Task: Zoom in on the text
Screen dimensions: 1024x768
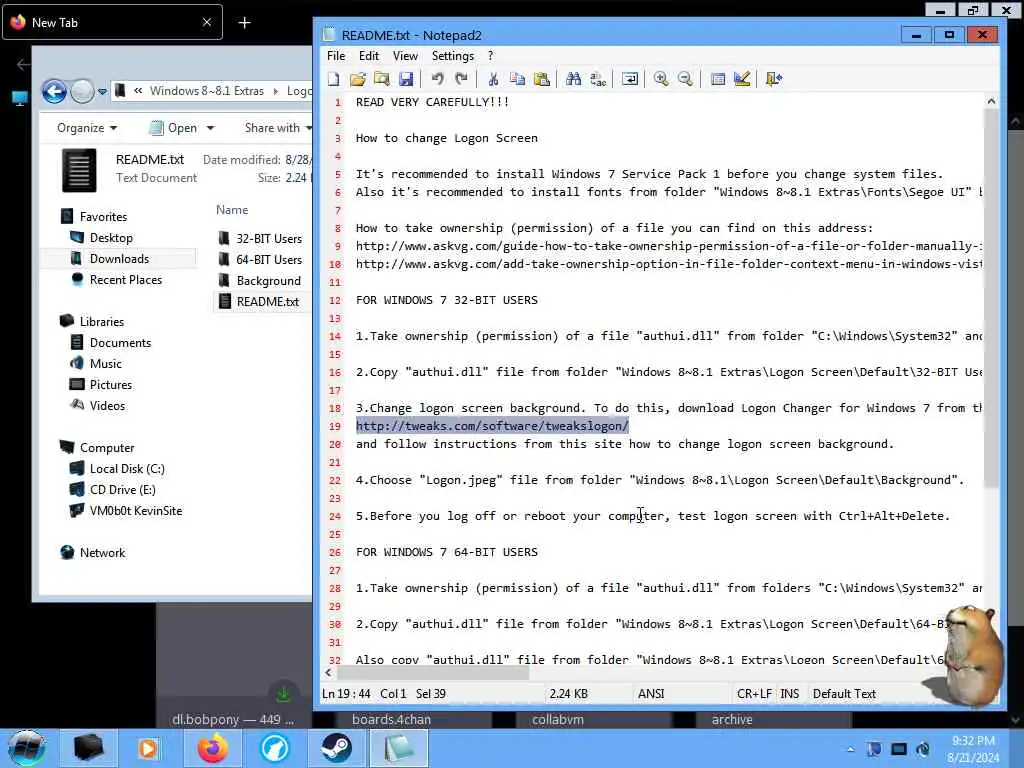Action: click(661, 79)
